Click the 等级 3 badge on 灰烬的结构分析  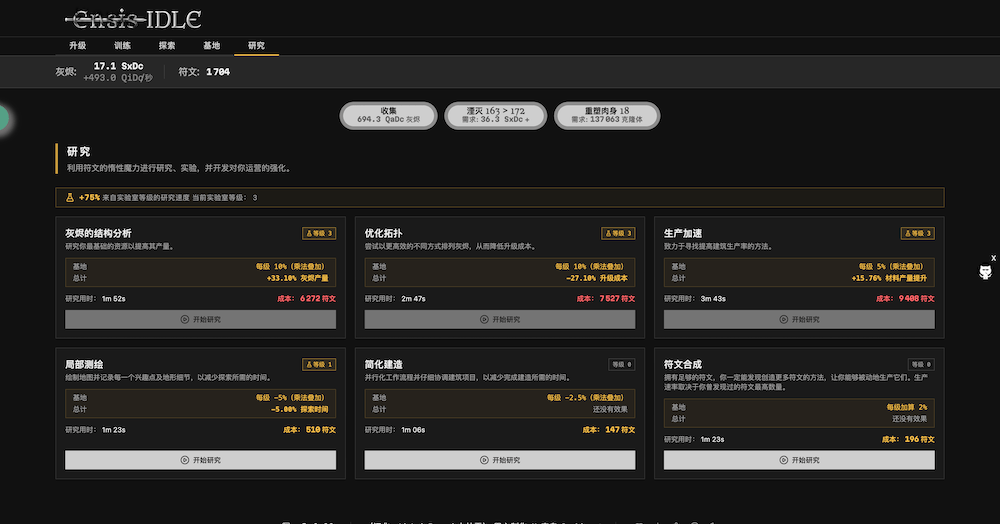[318, 234]
